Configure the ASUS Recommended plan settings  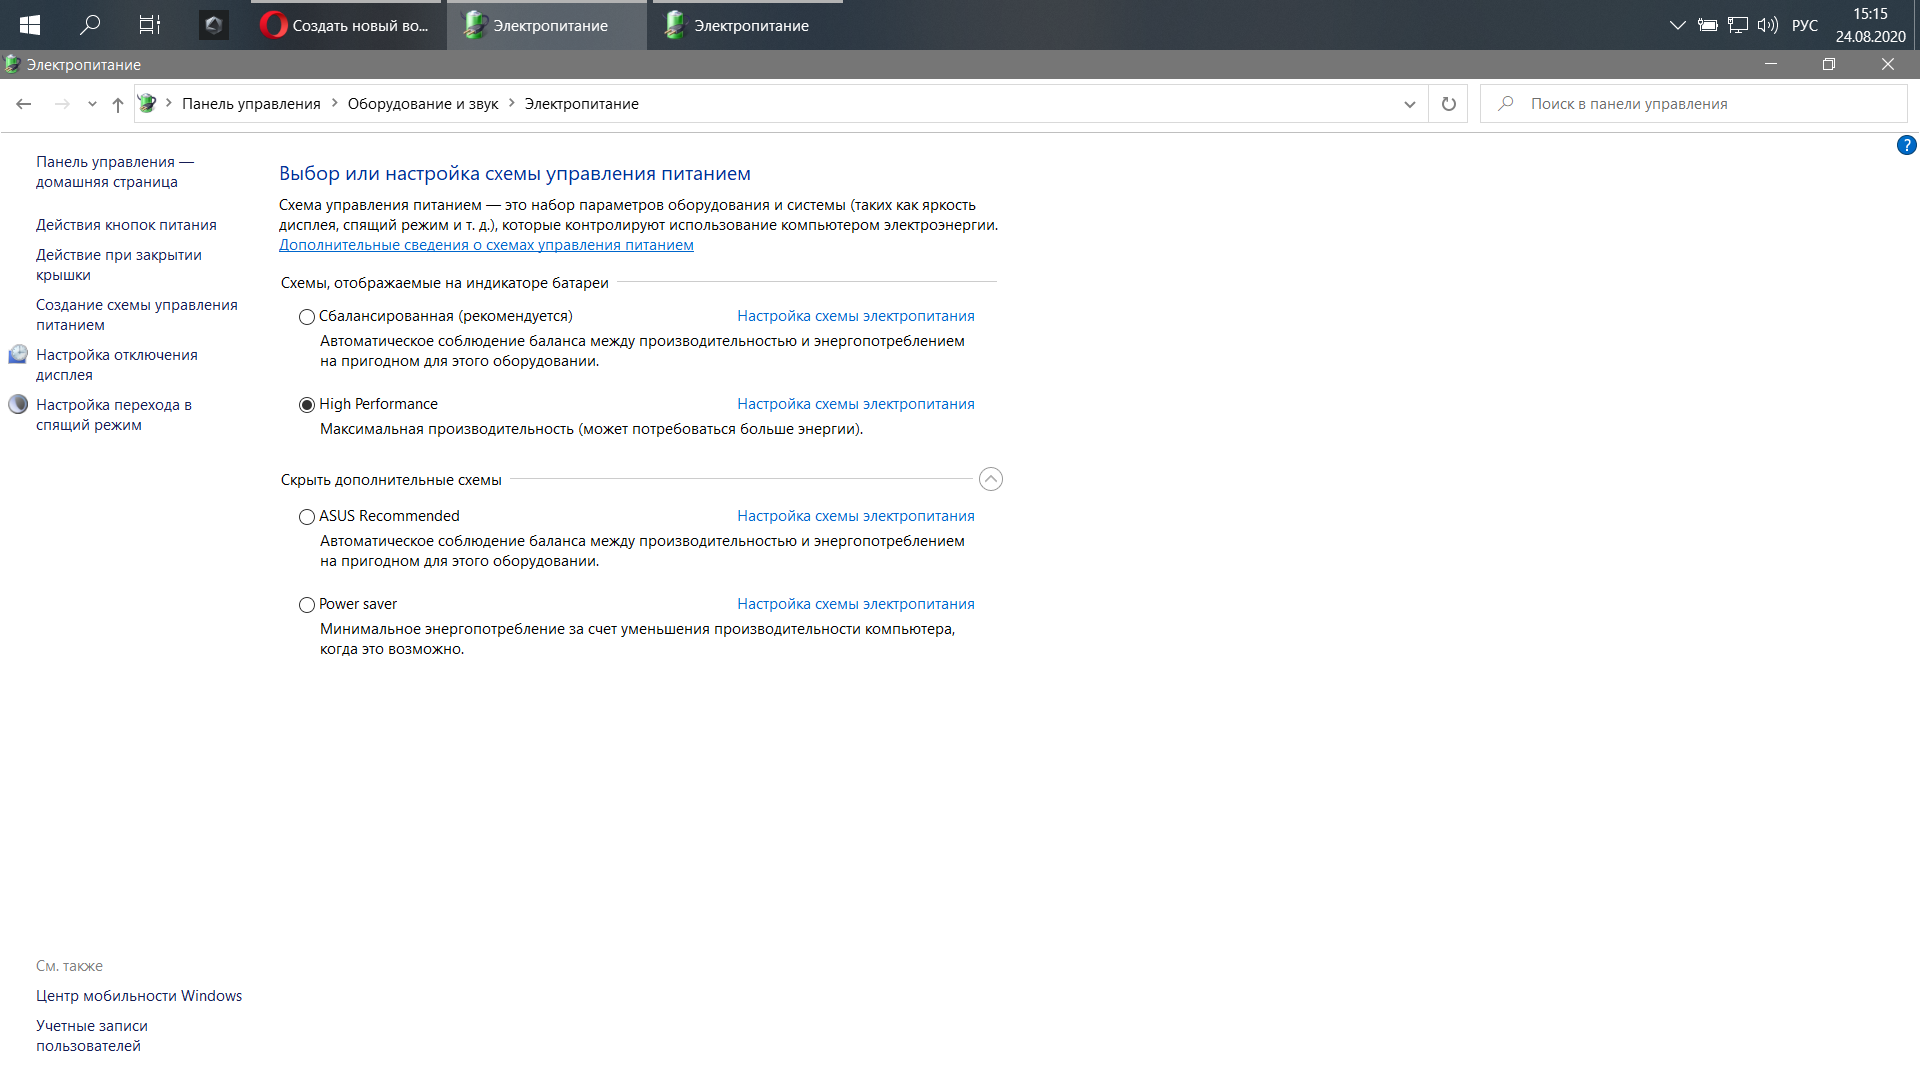(856, 516)
